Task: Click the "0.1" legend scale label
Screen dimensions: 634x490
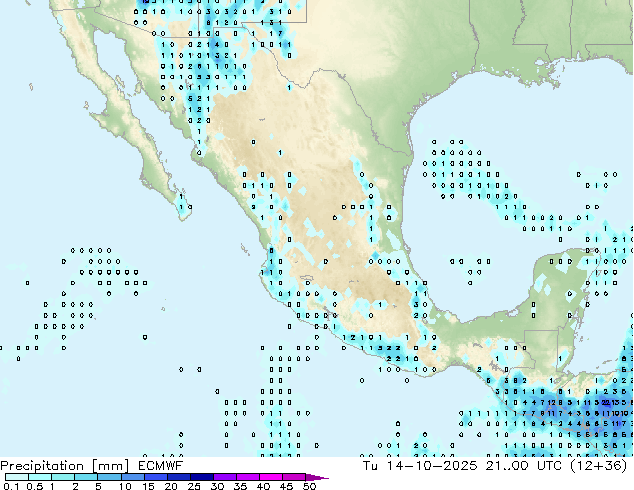Action: point(11,486)
